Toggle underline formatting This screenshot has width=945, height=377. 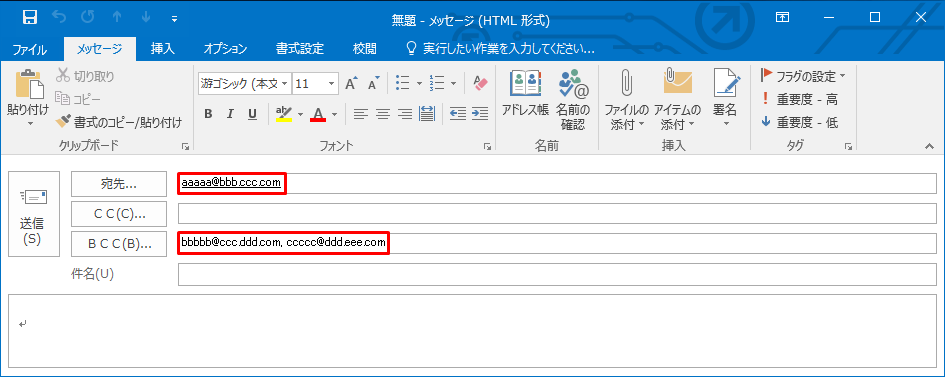[253, 114]
